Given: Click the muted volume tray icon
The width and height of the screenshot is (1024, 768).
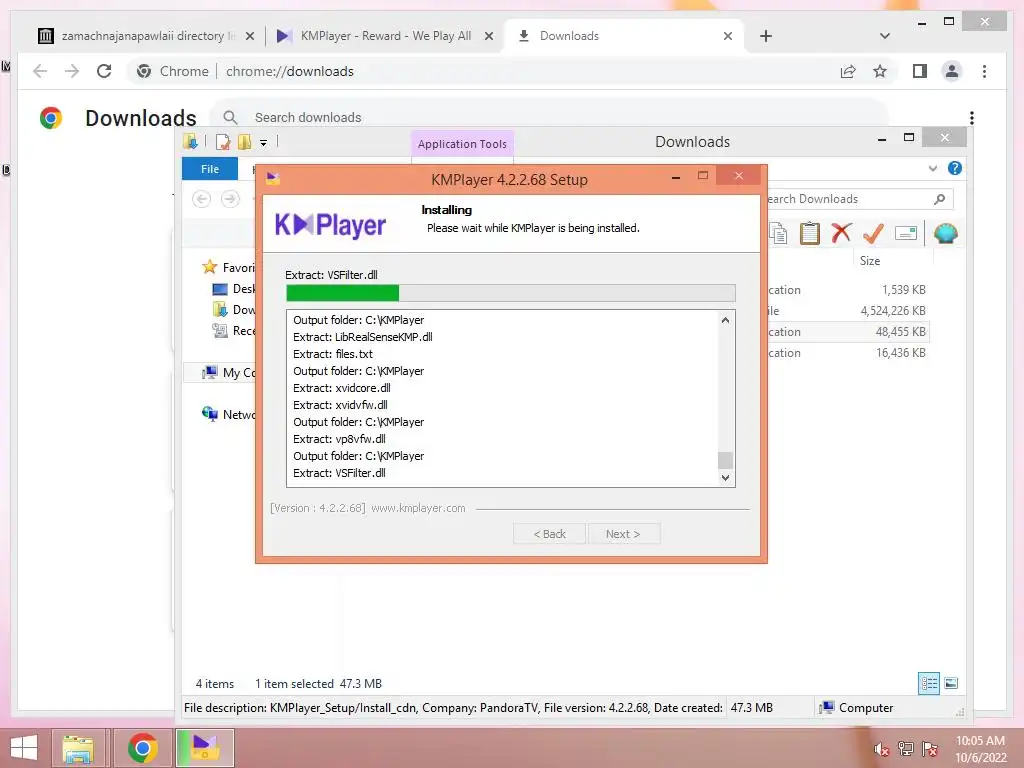Looking at the screenshot, I should coord(882,749).
